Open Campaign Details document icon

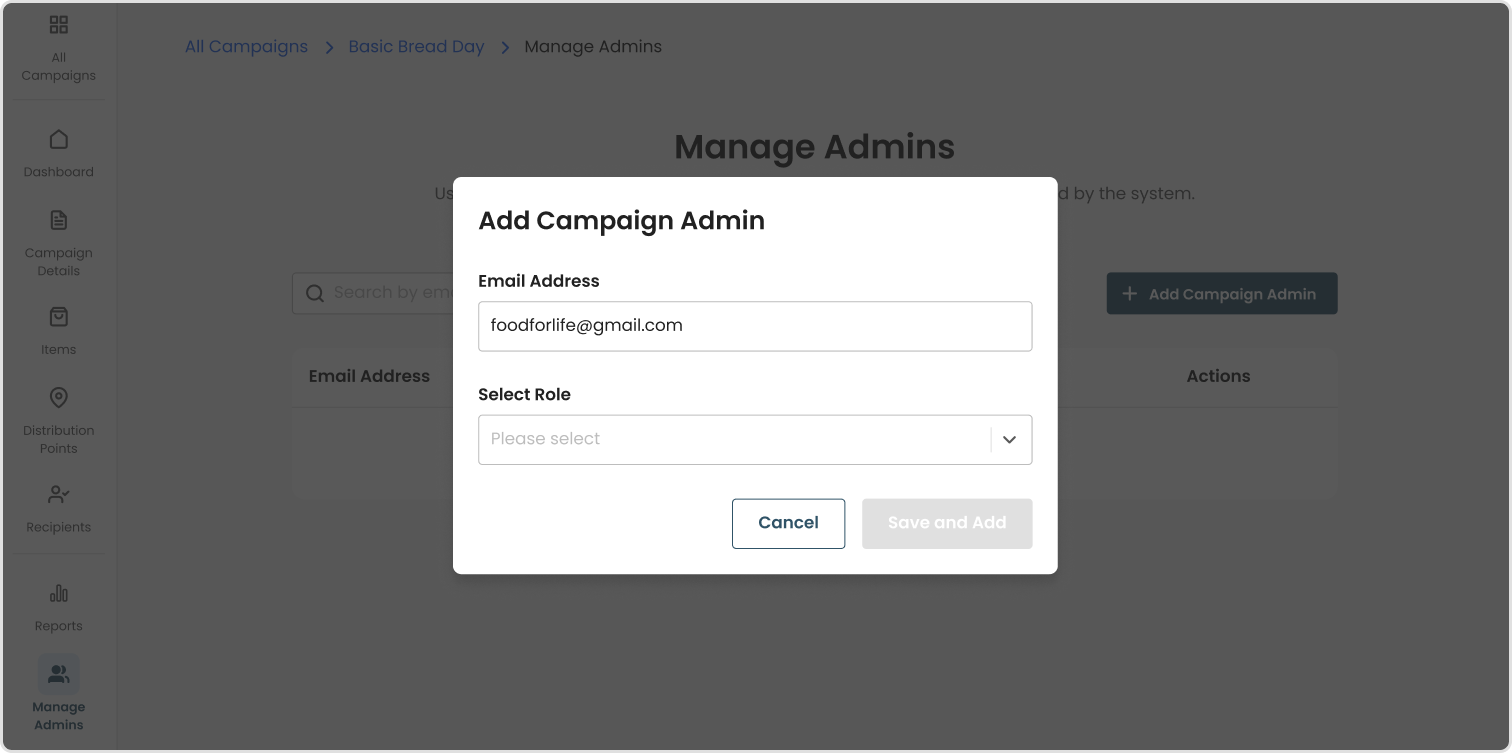pyautogui.click(x=59, y=220)
